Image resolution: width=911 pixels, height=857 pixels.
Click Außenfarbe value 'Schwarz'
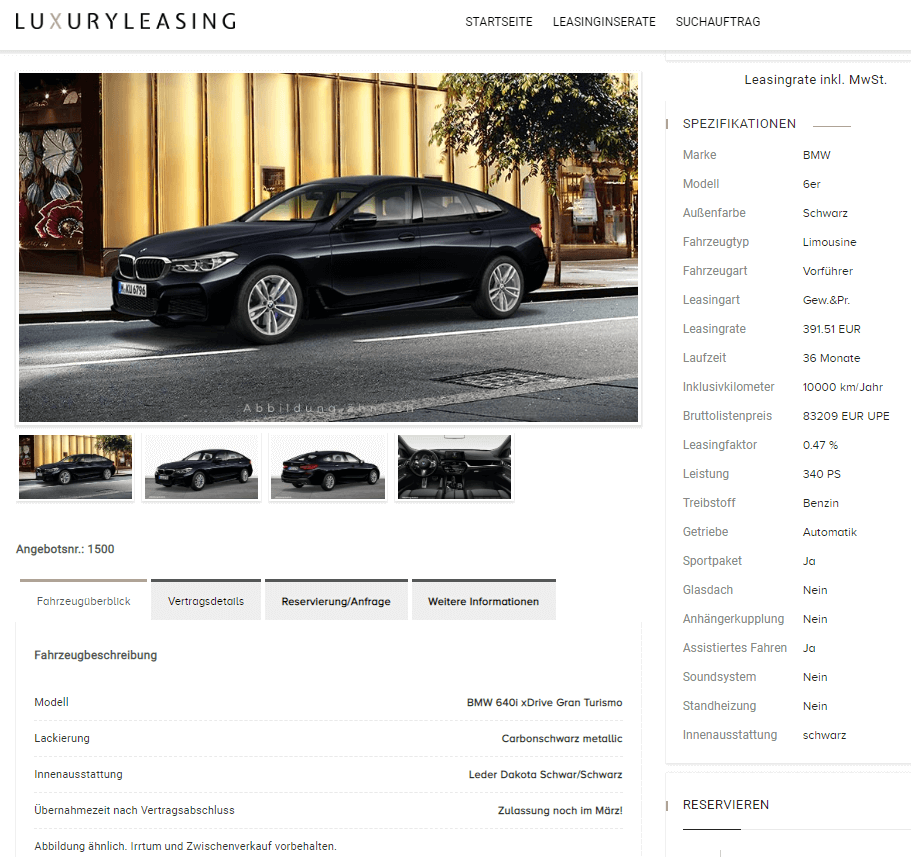pyautogui.click(x=825, y=213)
